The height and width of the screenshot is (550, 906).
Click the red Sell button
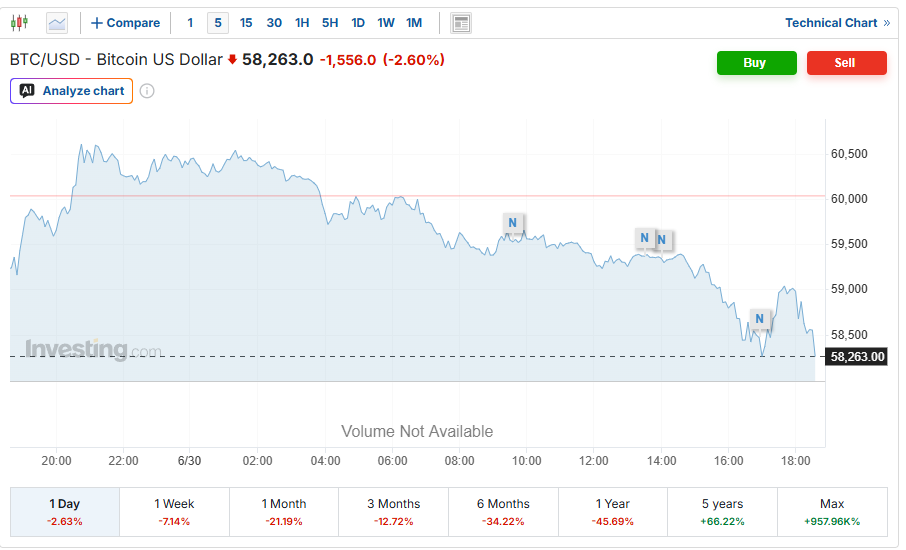click(x=846, y=63)
